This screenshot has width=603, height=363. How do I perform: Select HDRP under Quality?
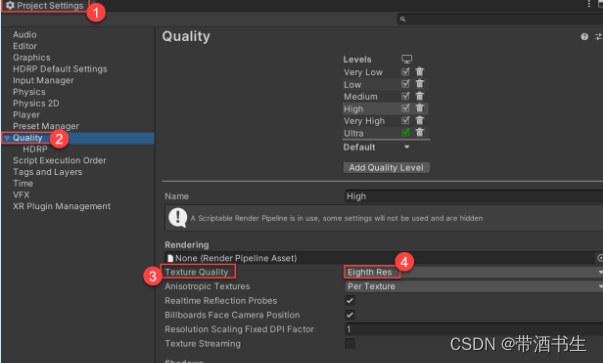(35, 149)
